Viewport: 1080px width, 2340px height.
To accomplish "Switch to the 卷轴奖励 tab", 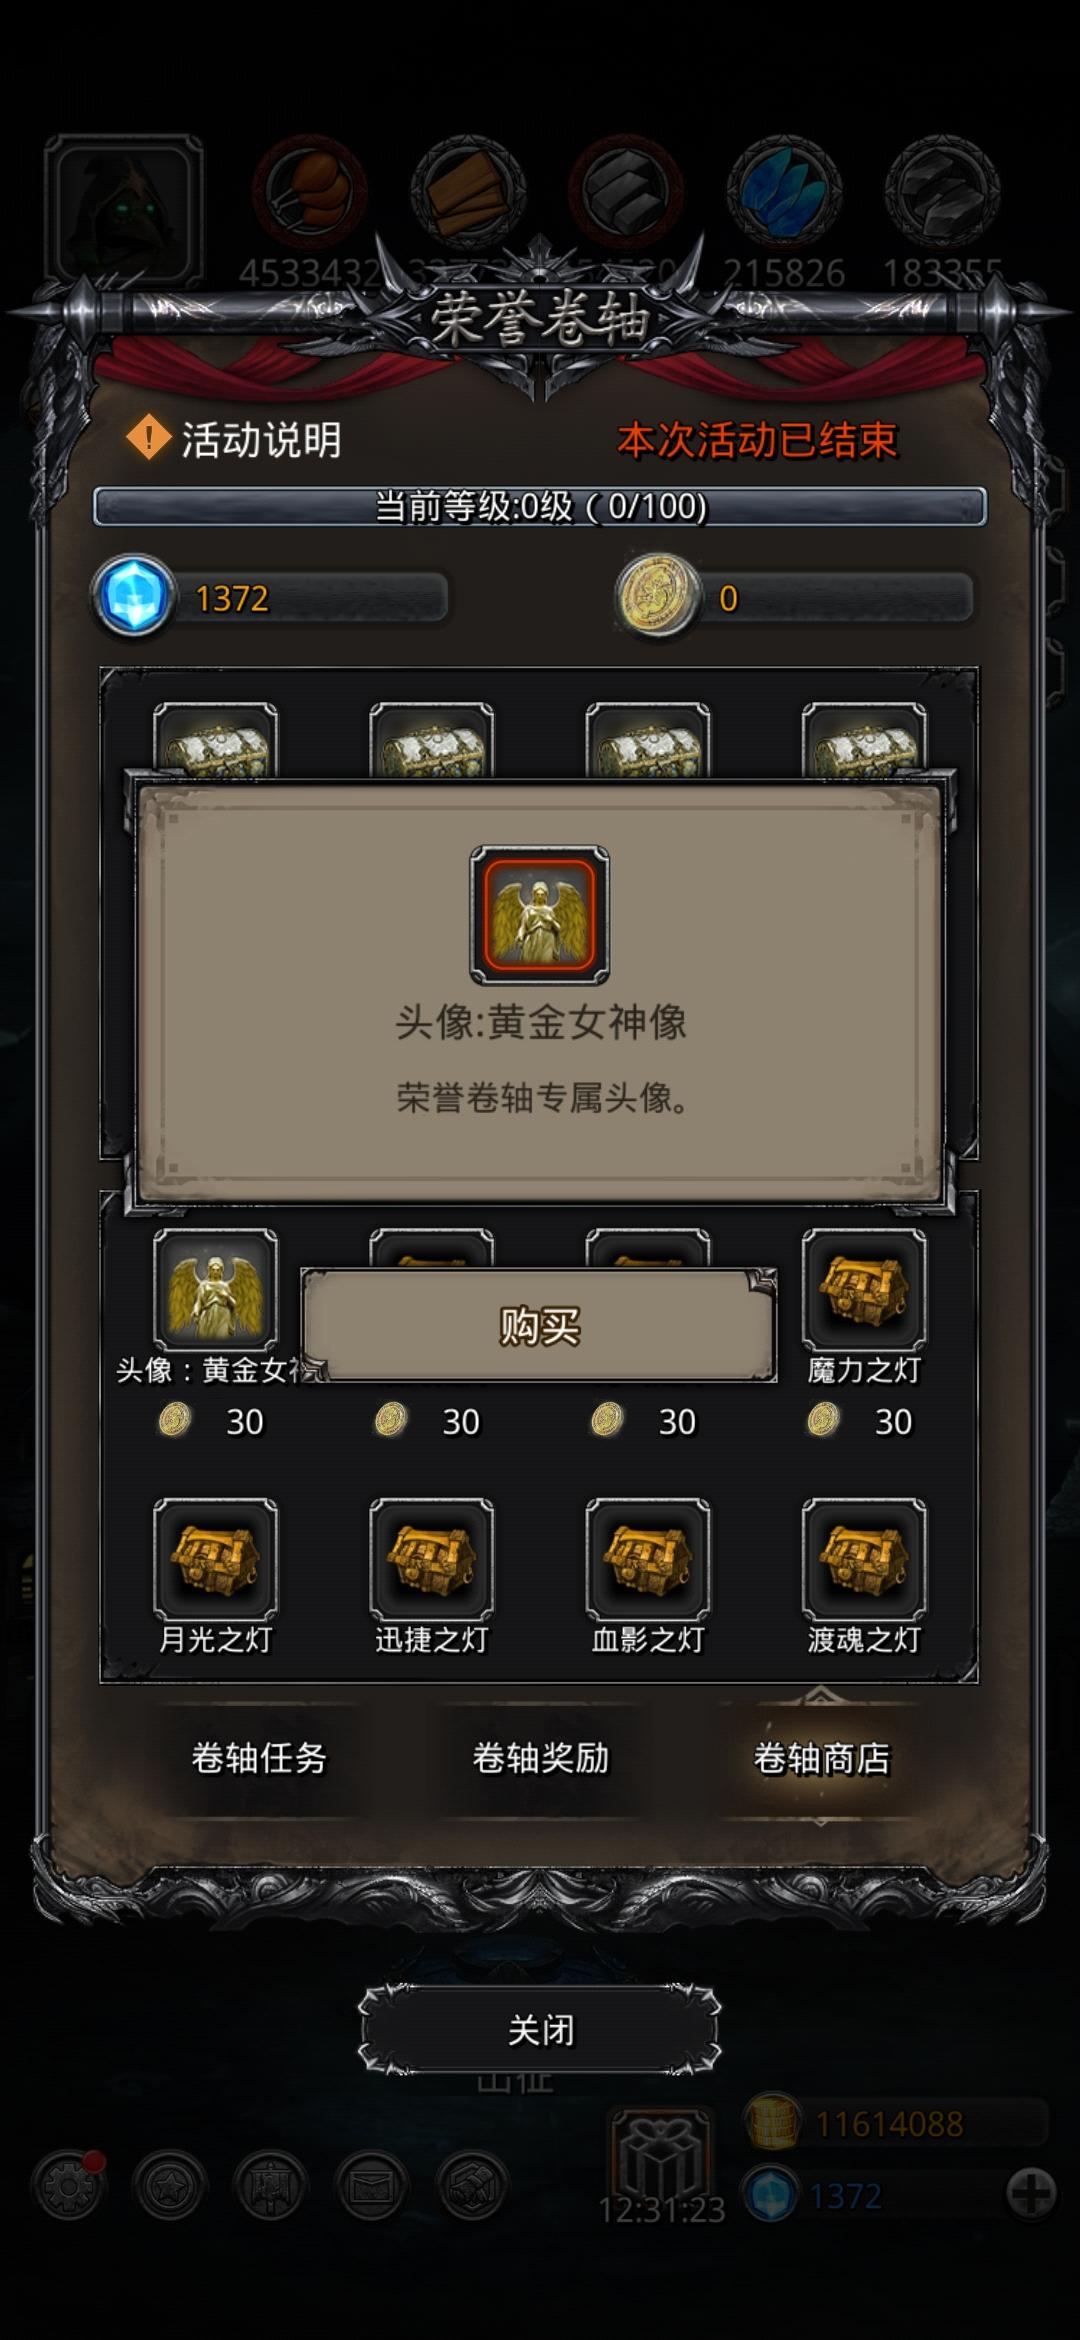I will 540,1757.
